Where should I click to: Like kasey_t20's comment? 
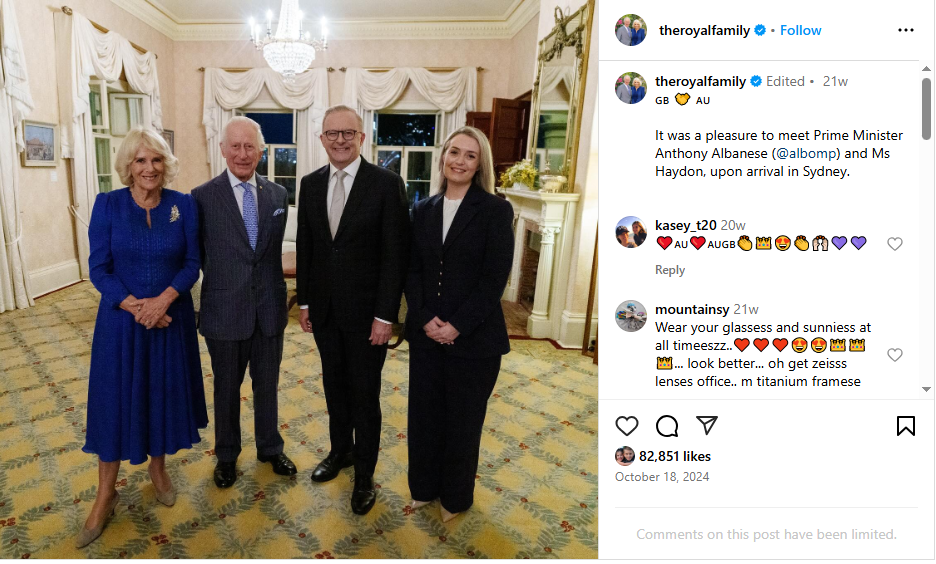click(894, 244)
